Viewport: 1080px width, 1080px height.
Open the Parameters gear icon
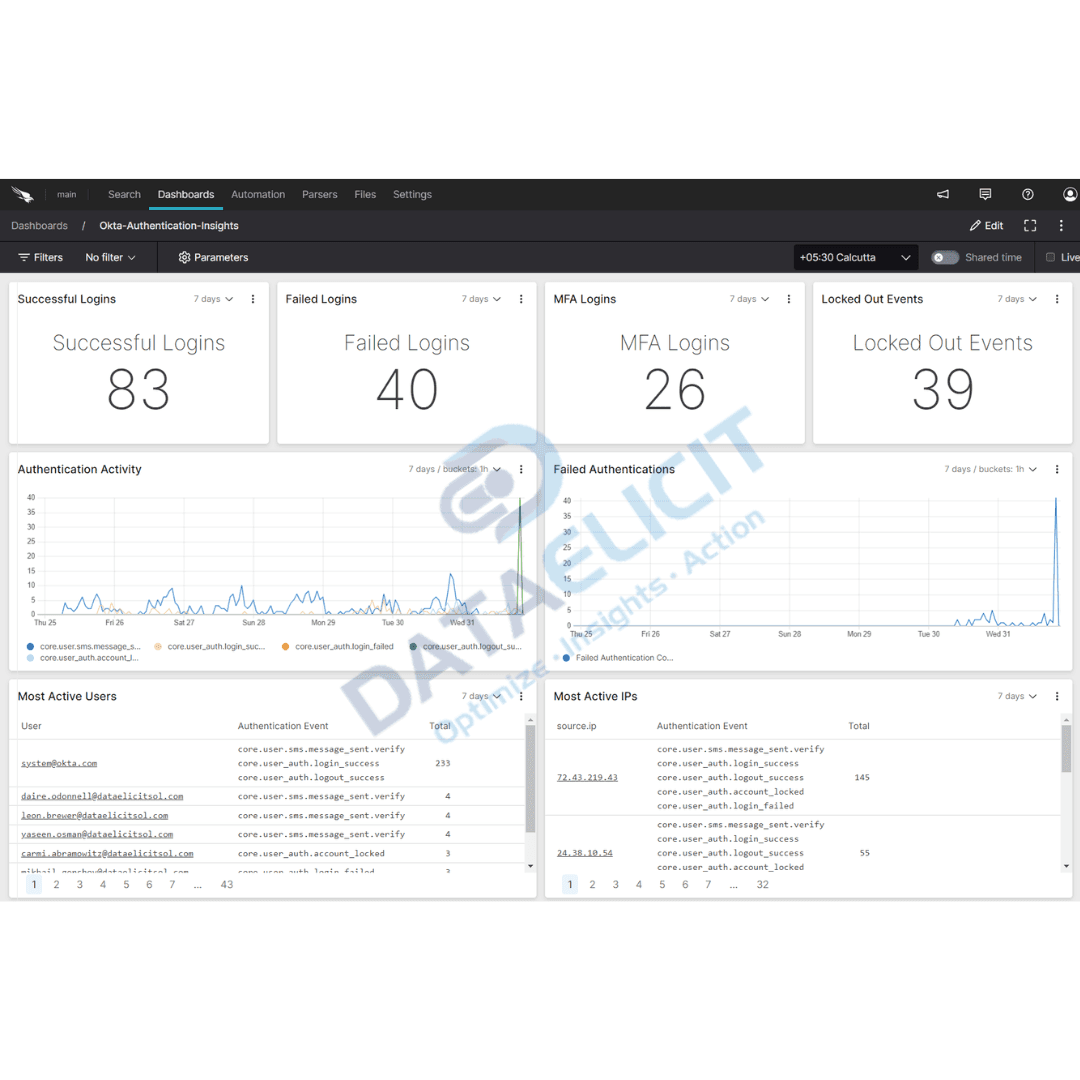coord(184,257)
